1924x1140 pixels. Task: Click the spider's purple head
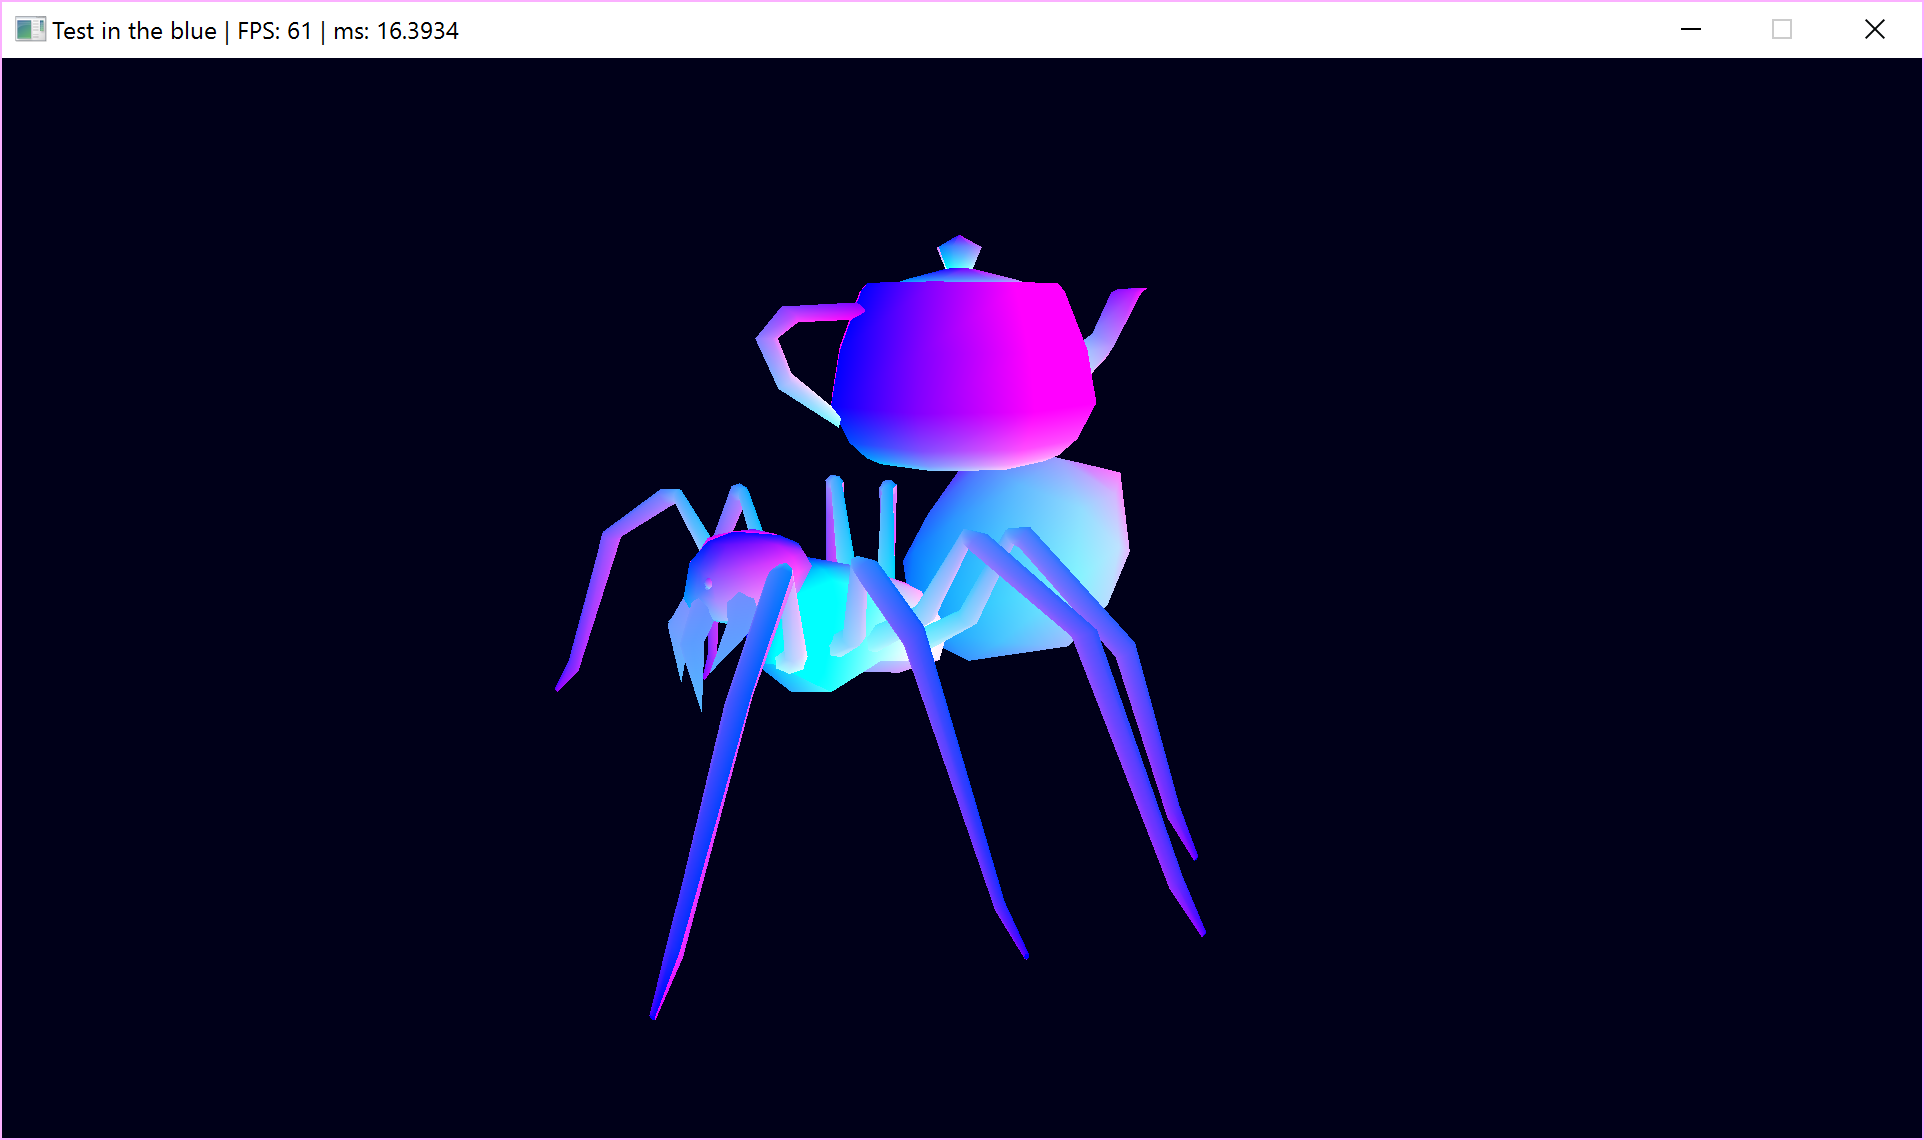pos(740,560)
